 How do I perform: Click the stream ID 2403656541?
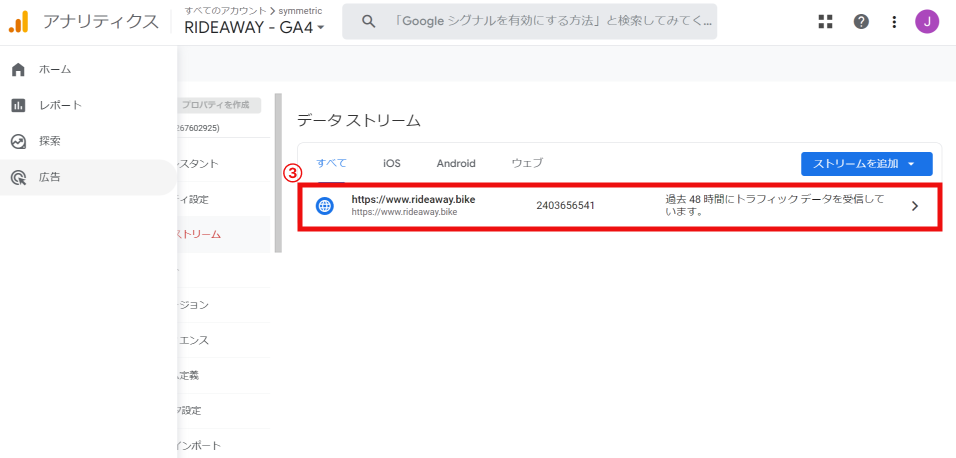tap(565, 206)
